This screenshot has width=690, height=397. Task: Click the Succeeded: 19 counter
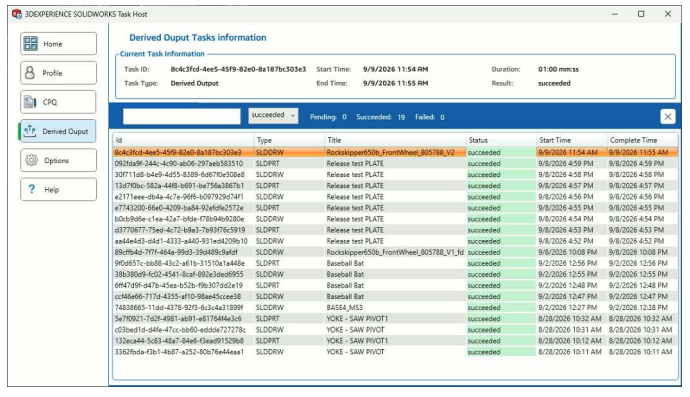[x=381, y=117]
